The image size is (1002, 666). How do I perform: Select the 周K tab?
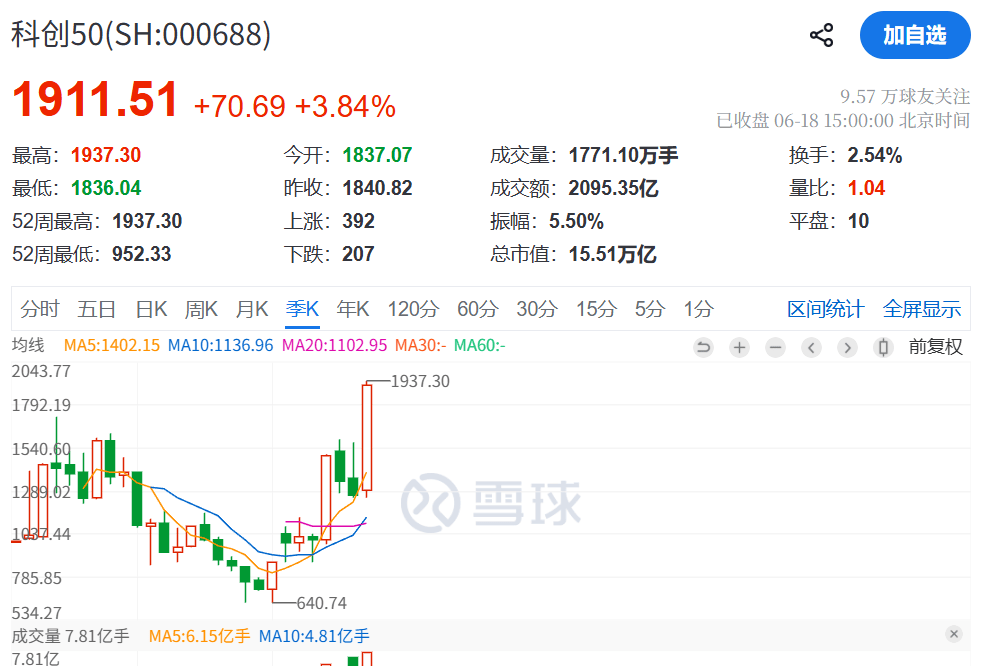coord(201,309)
